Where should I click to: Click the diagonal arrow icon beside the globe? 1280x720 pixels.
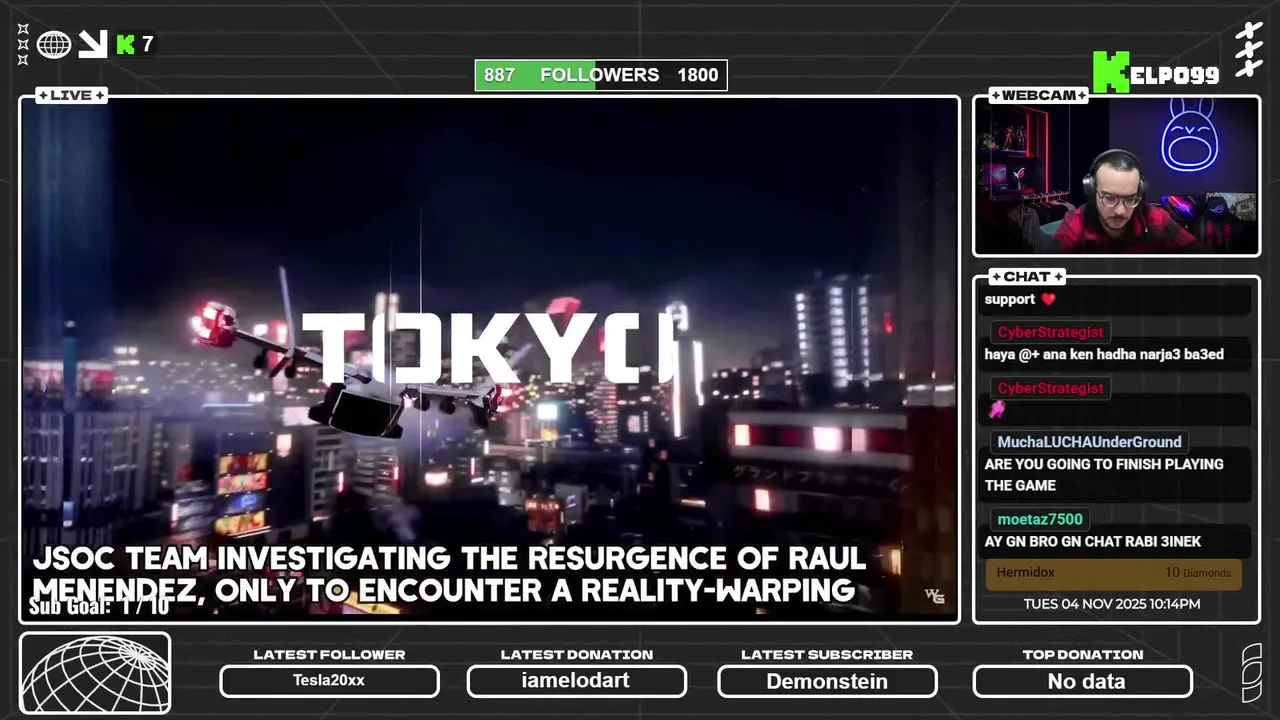pyautogui.click(x=93, y=44)
